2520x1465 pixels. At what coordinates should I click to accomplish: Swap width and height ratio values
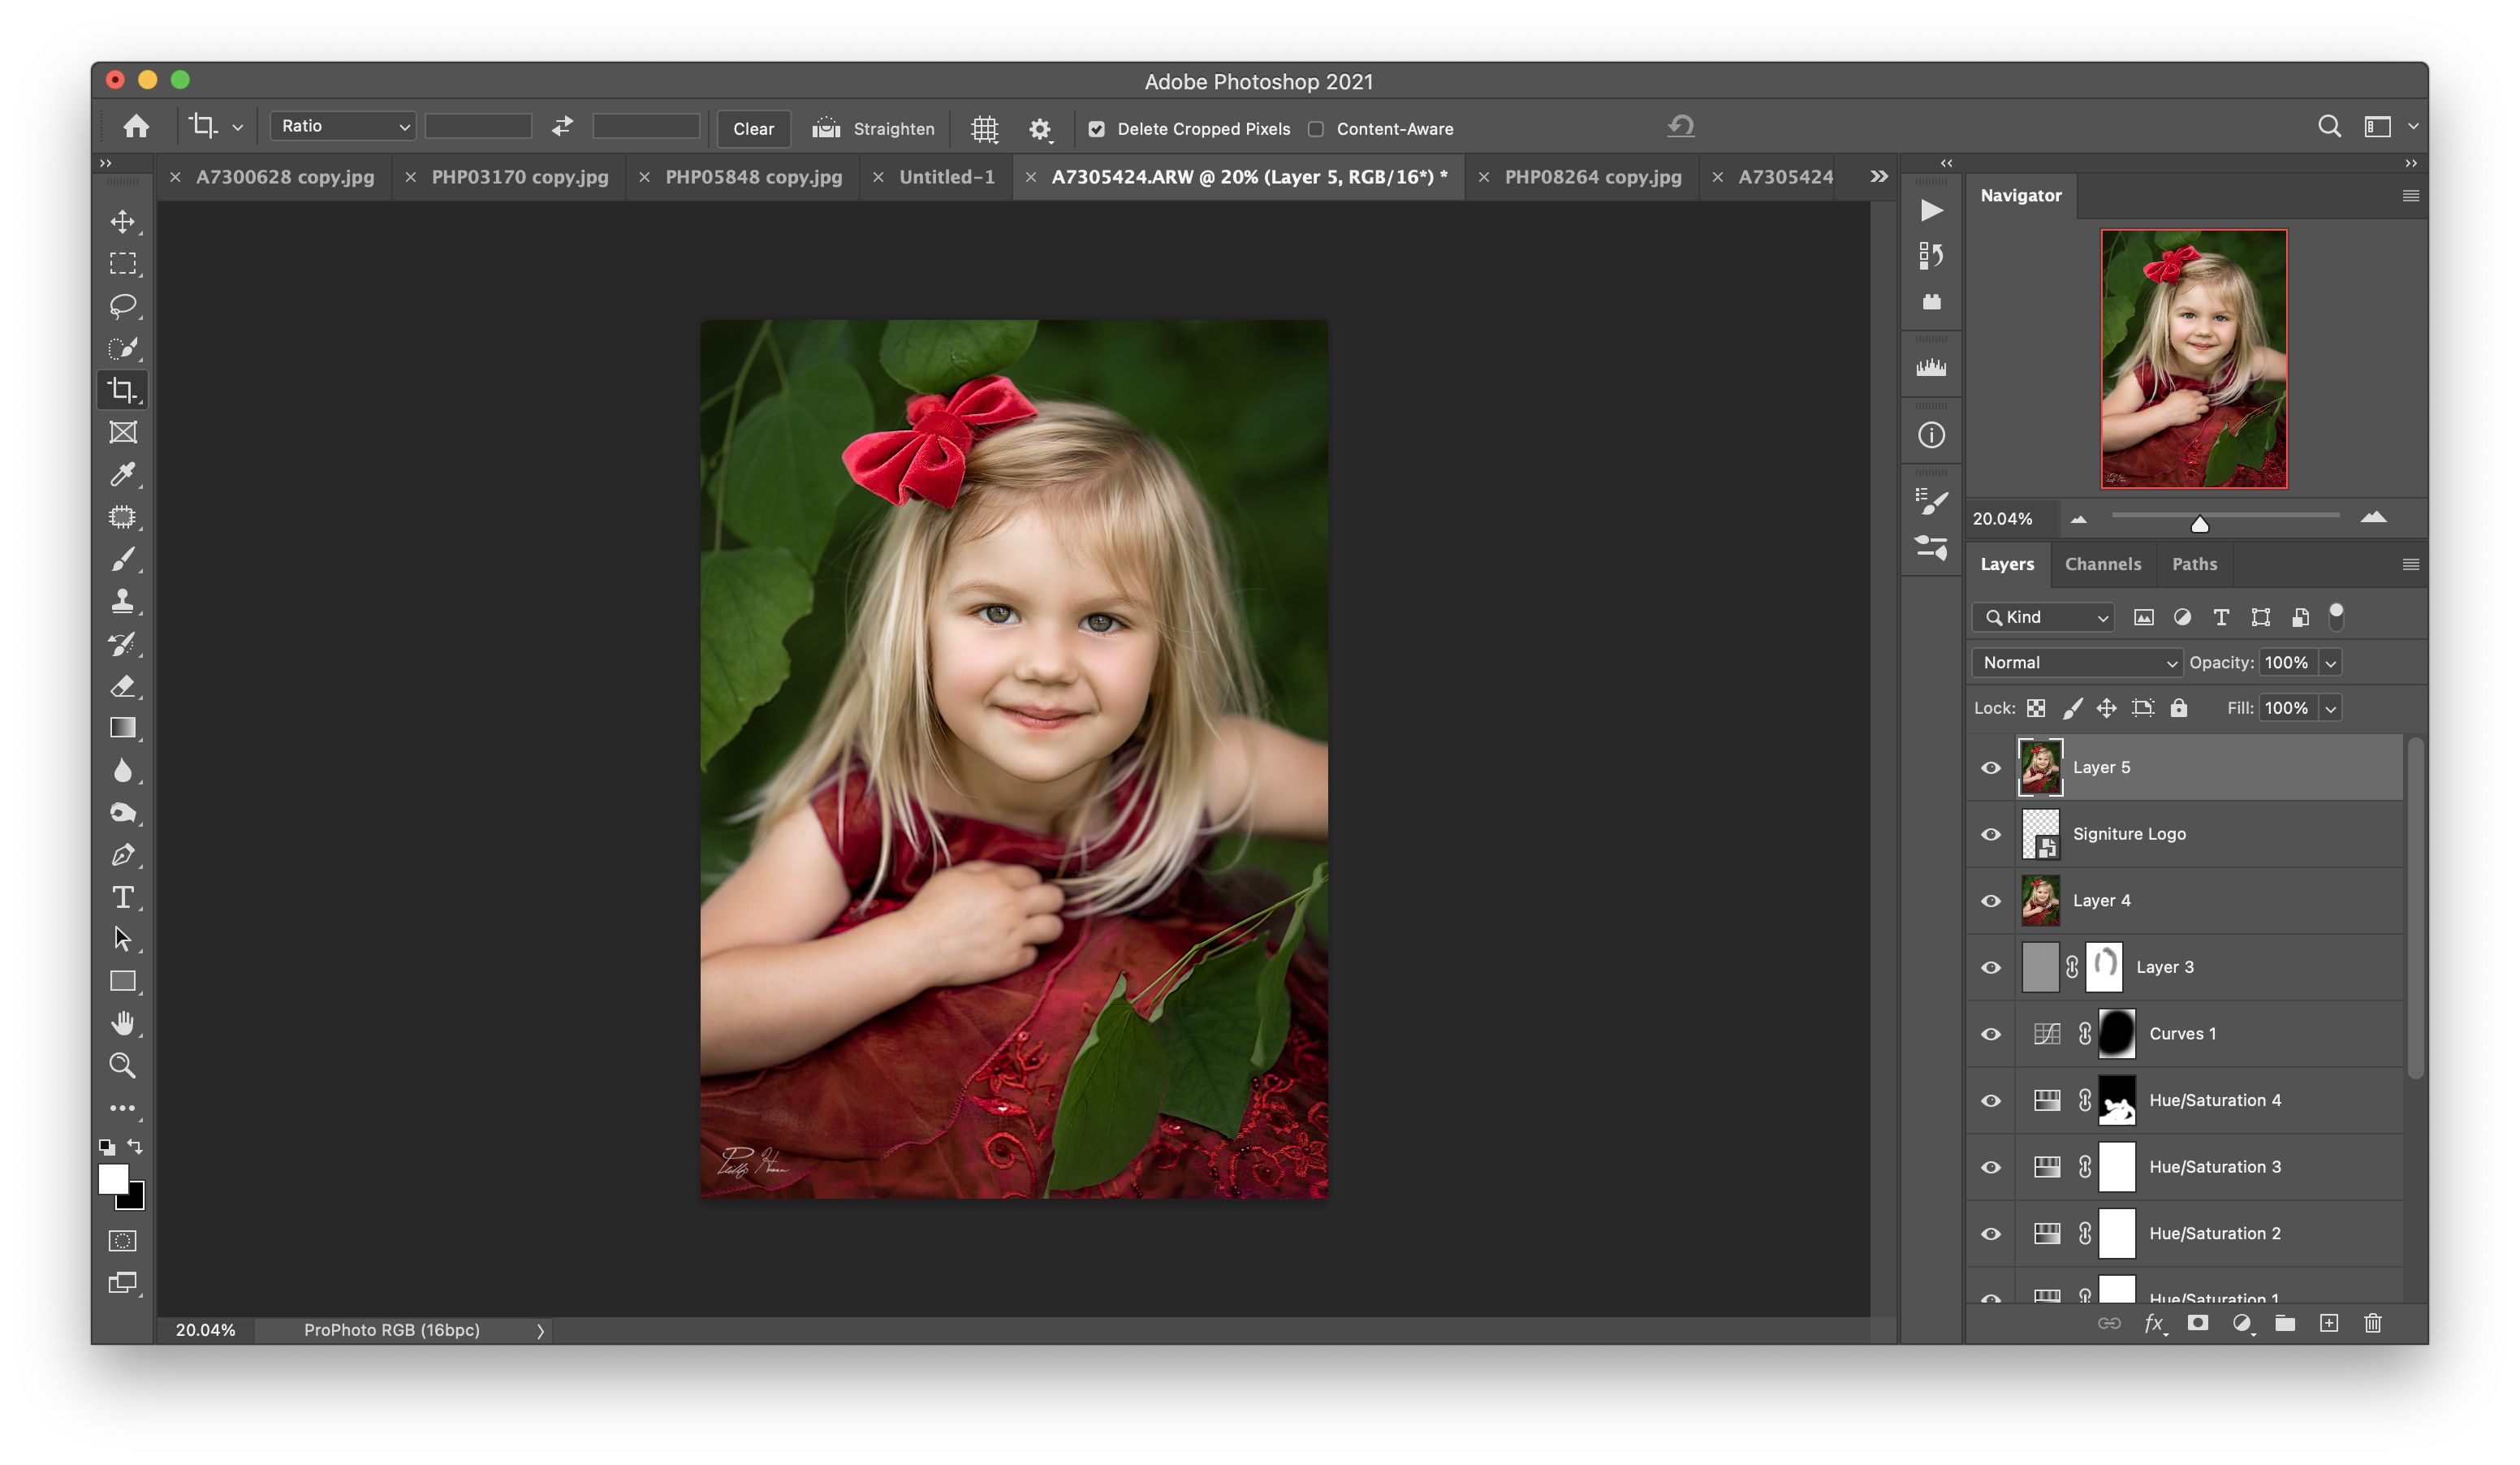[562, 126]
